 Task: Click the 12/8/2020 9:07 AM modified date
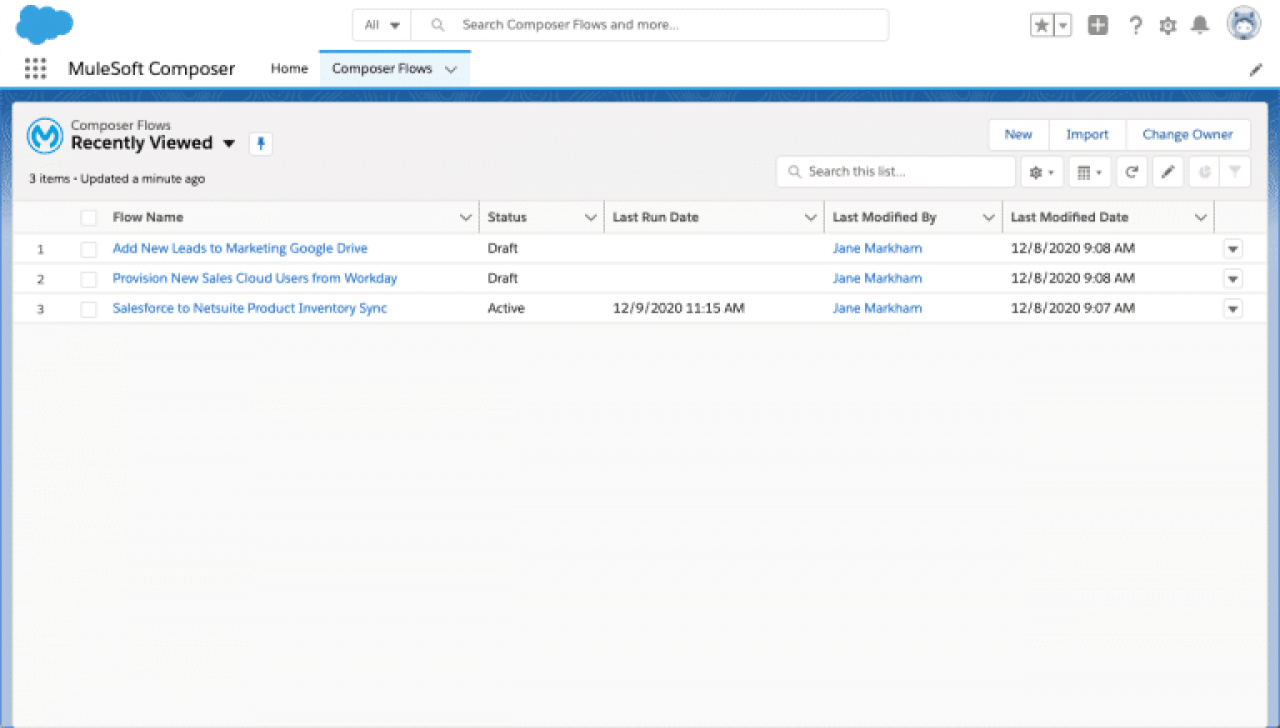(x=1073, y=308)
